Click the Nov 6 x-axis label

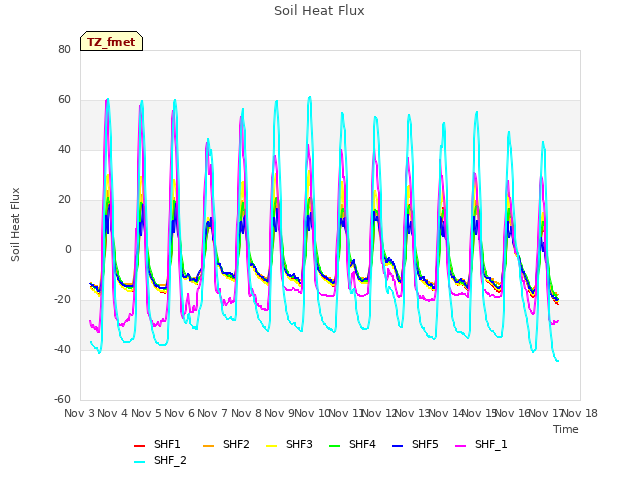click(x=179, y=413)
